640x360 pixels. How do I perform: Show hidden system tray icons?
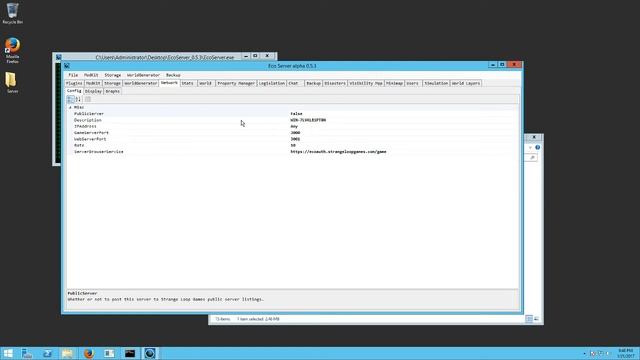tap(584, 353)
